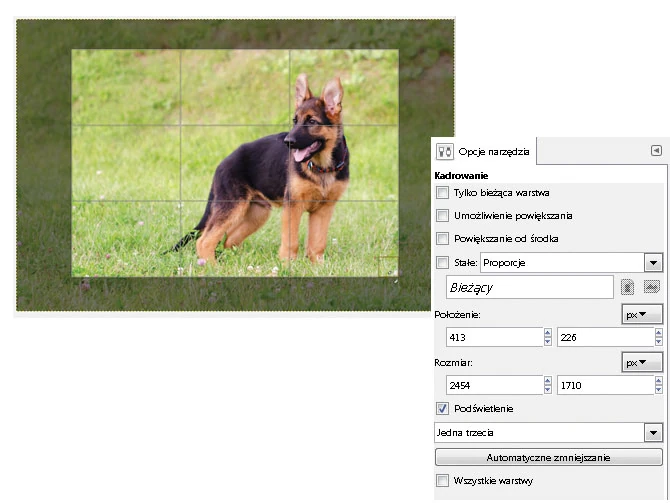This screenshot has width=670, height=503.
Task: Increase position Y value 226 with up arrow
Action: coord(658,332)
